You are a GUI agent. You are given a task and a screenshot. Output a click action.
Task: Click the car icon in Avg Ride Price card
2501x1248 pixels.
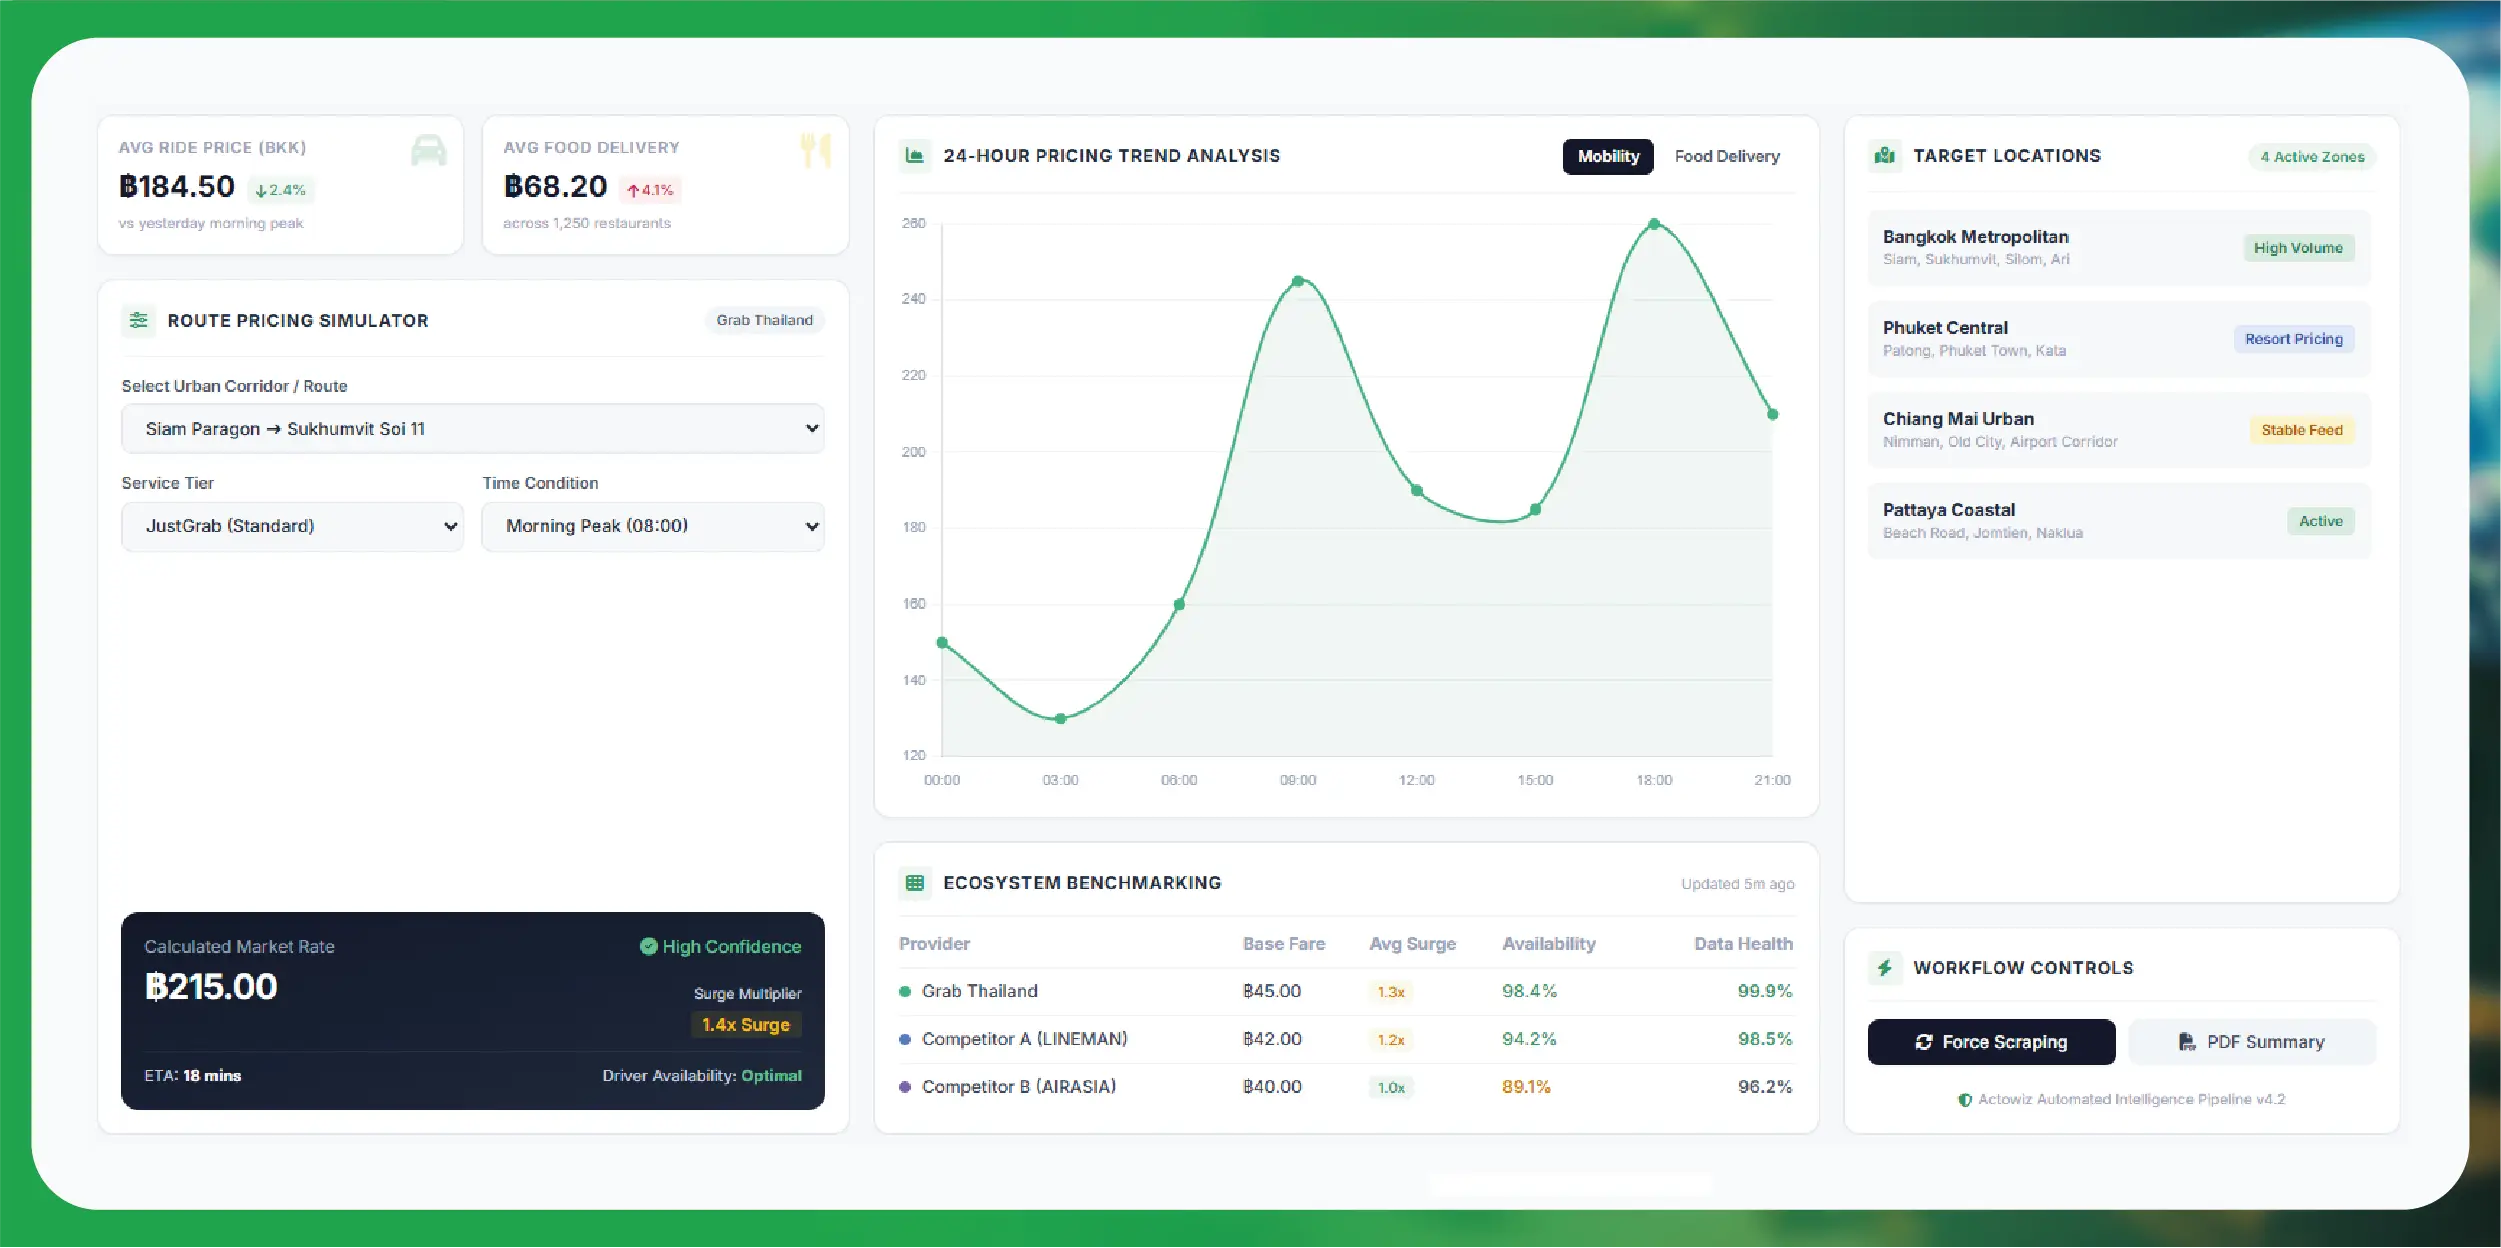pyautogui.click(x=428, y=150)
